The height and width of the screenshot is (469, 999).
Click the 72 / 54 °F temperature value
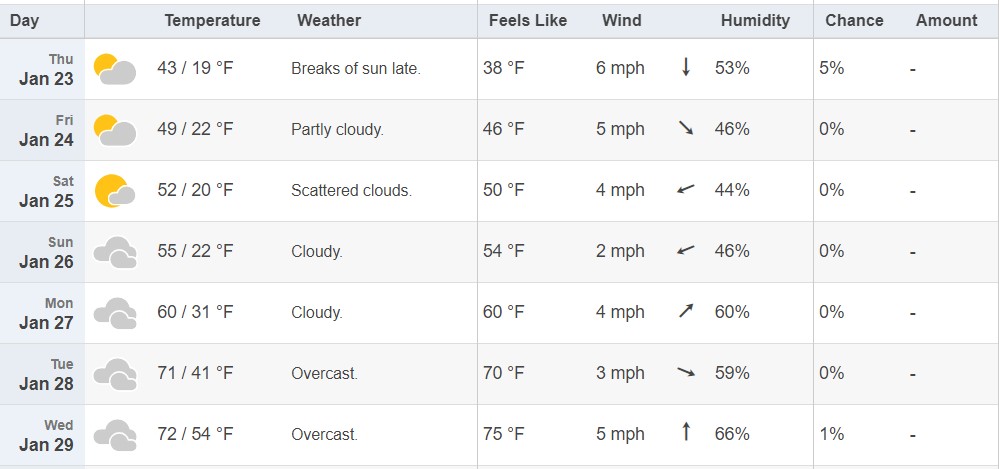click(195, 434)
